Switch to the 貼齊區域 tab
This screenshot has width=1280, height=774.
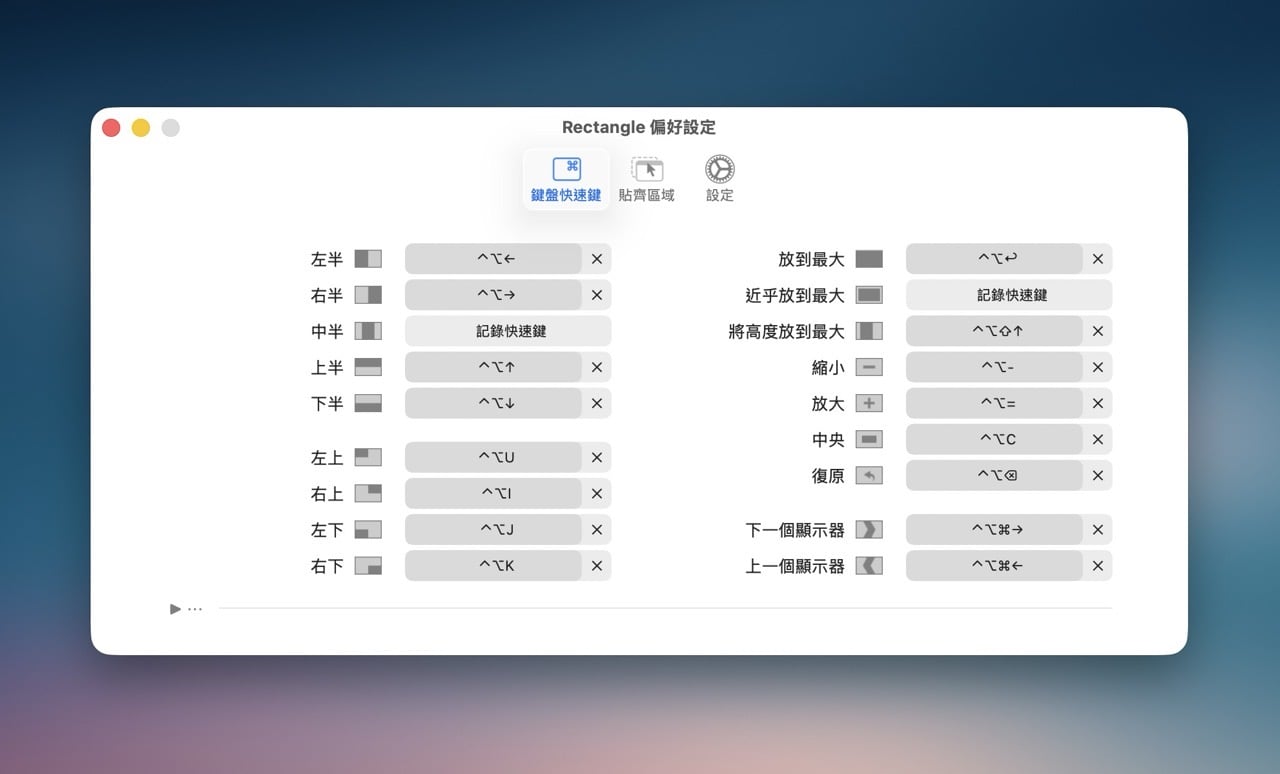pyautogui.click(x=647, y=180)
